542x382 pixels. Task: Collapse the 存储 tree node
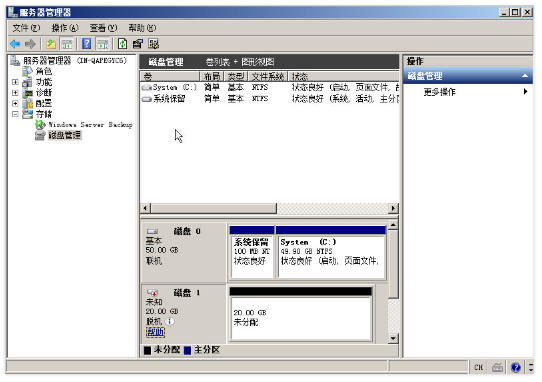15,114
